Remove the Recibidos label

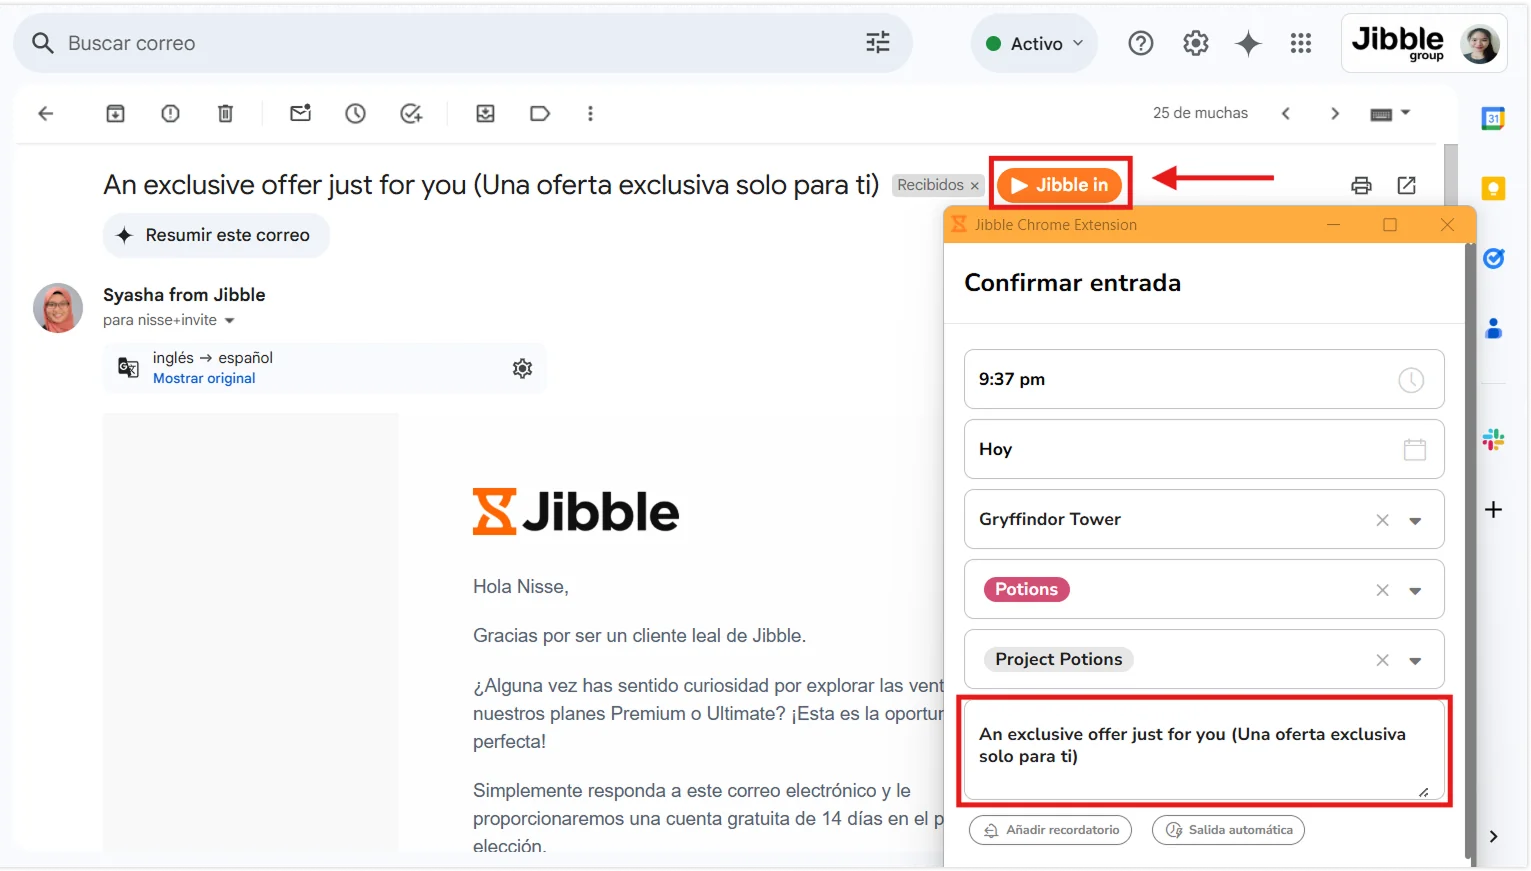click(974, 186)
